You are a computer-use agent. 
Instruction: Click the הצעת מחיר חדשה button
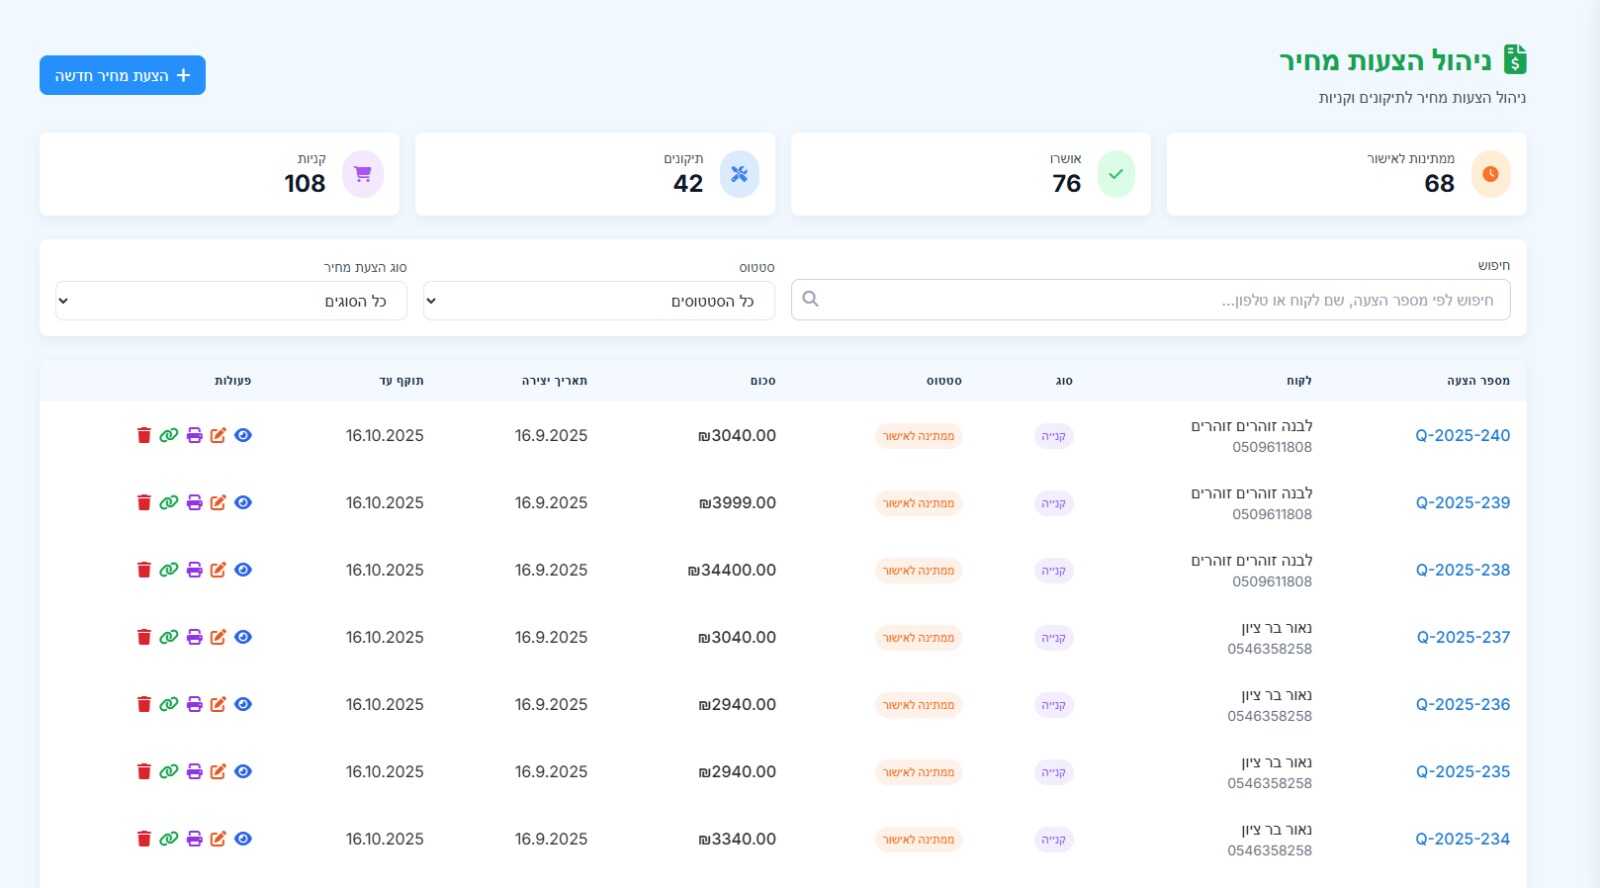(x=122, y=76)
